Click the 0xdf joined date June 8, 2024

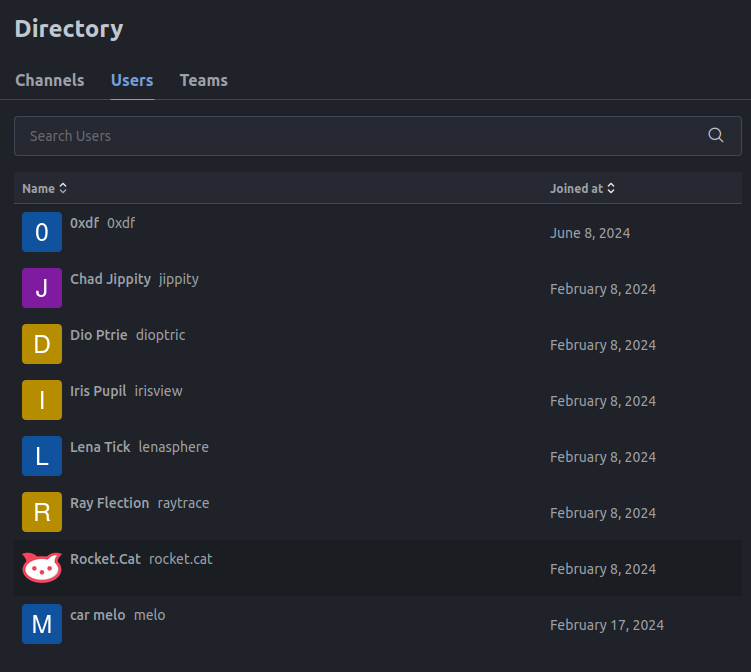pos(590,233)
